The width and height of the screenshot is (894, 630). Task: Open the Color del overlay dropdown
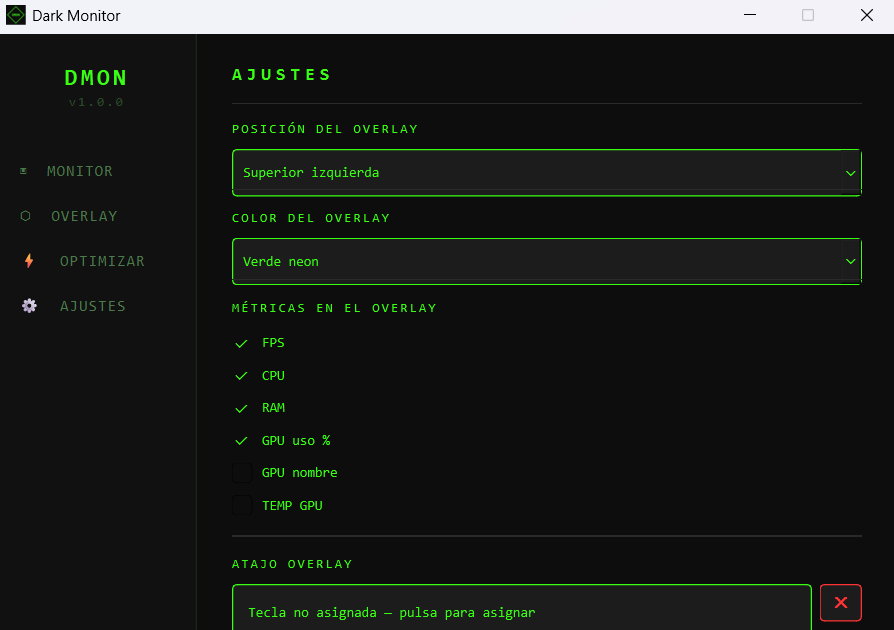(546, 262)
